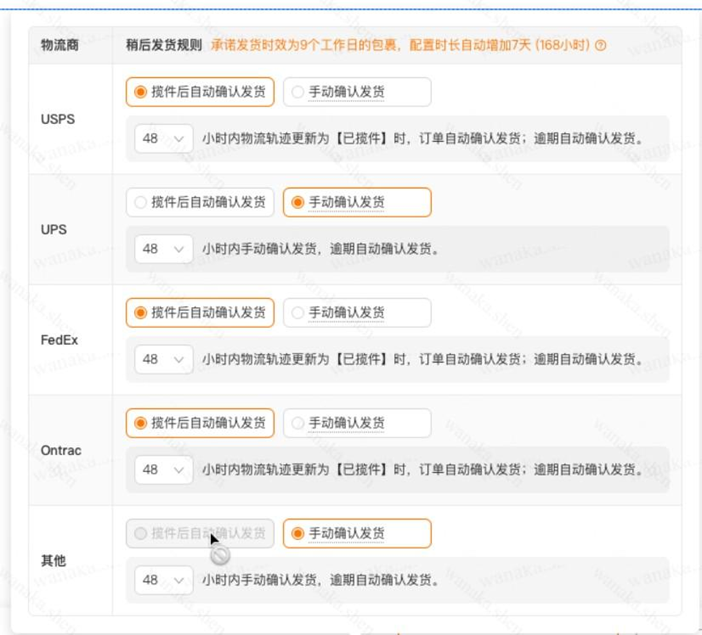
Task: Open the Ontrac 48 hours dropdown
Action: tap(164, 469)
